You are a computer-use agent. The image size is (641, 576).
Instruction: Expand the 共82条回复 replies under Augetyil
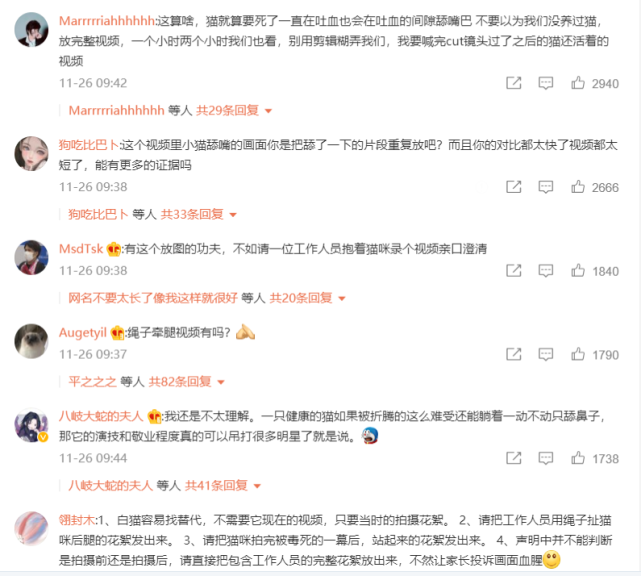pos(186,382)
